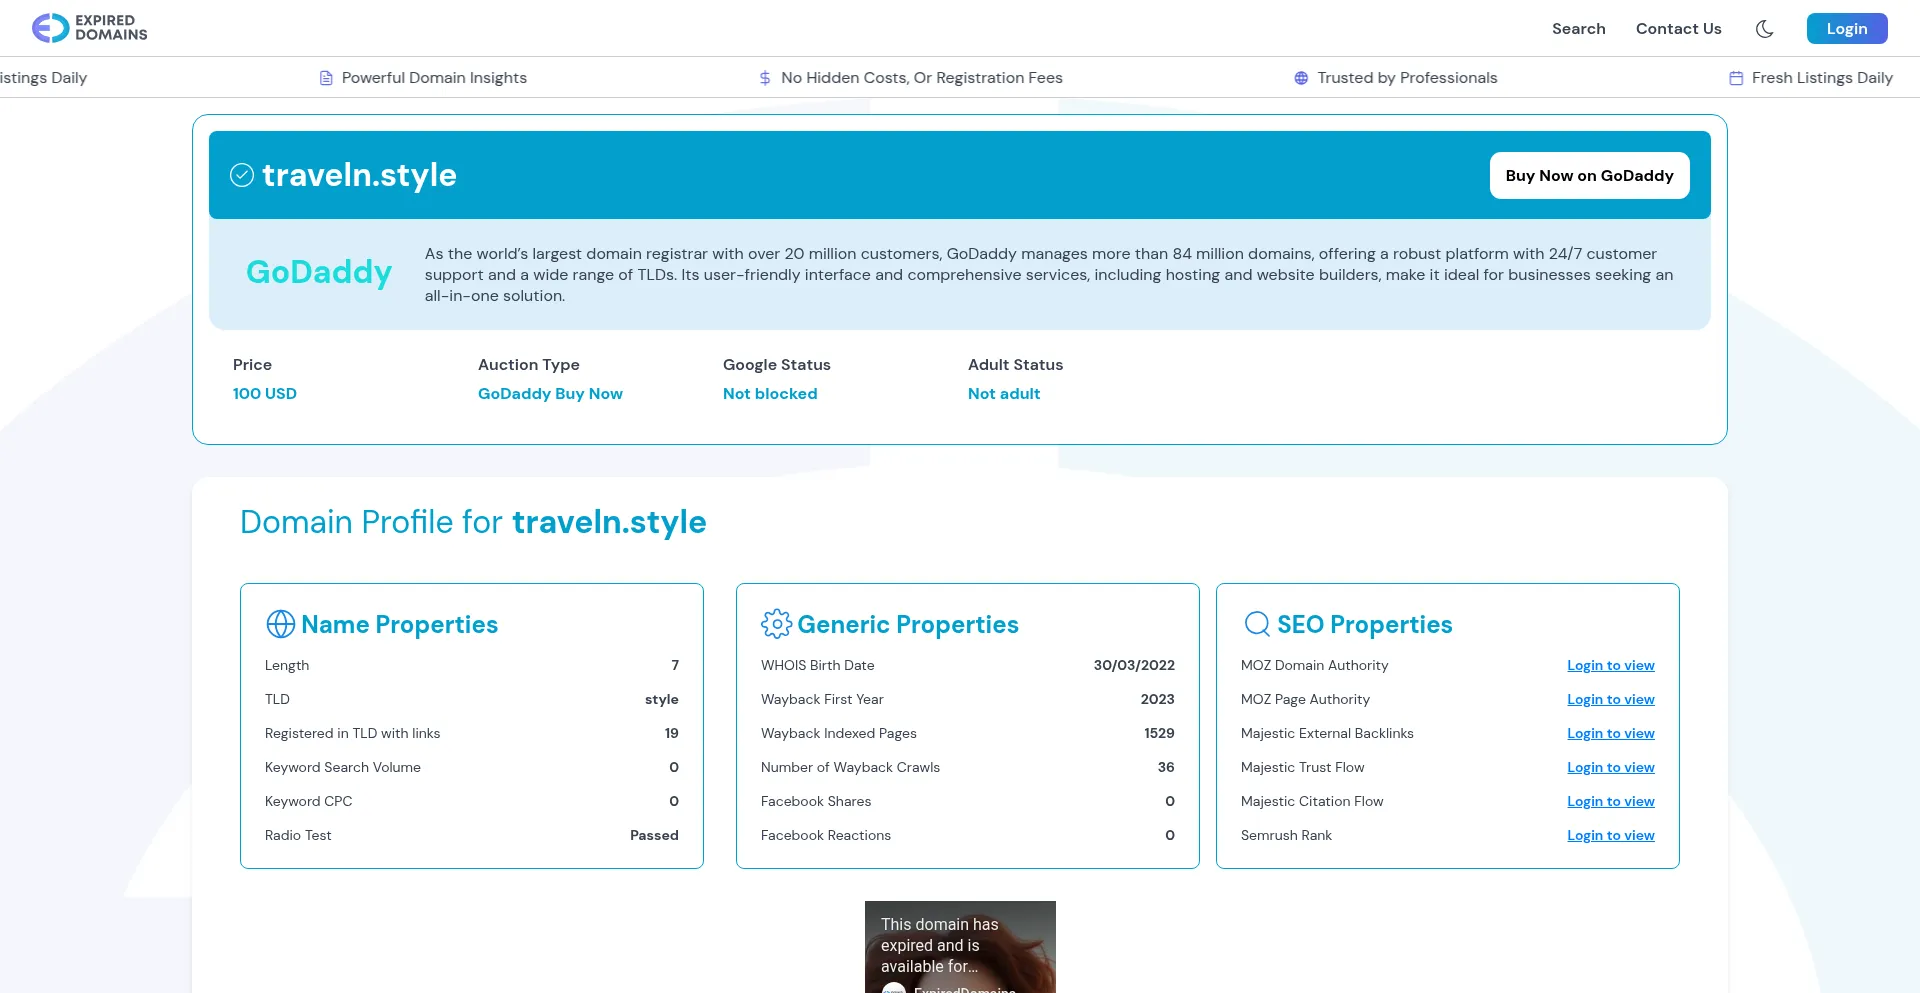
Task: Click Fresh Listings Daily ticker text
Action: [x=1822, y=78]
